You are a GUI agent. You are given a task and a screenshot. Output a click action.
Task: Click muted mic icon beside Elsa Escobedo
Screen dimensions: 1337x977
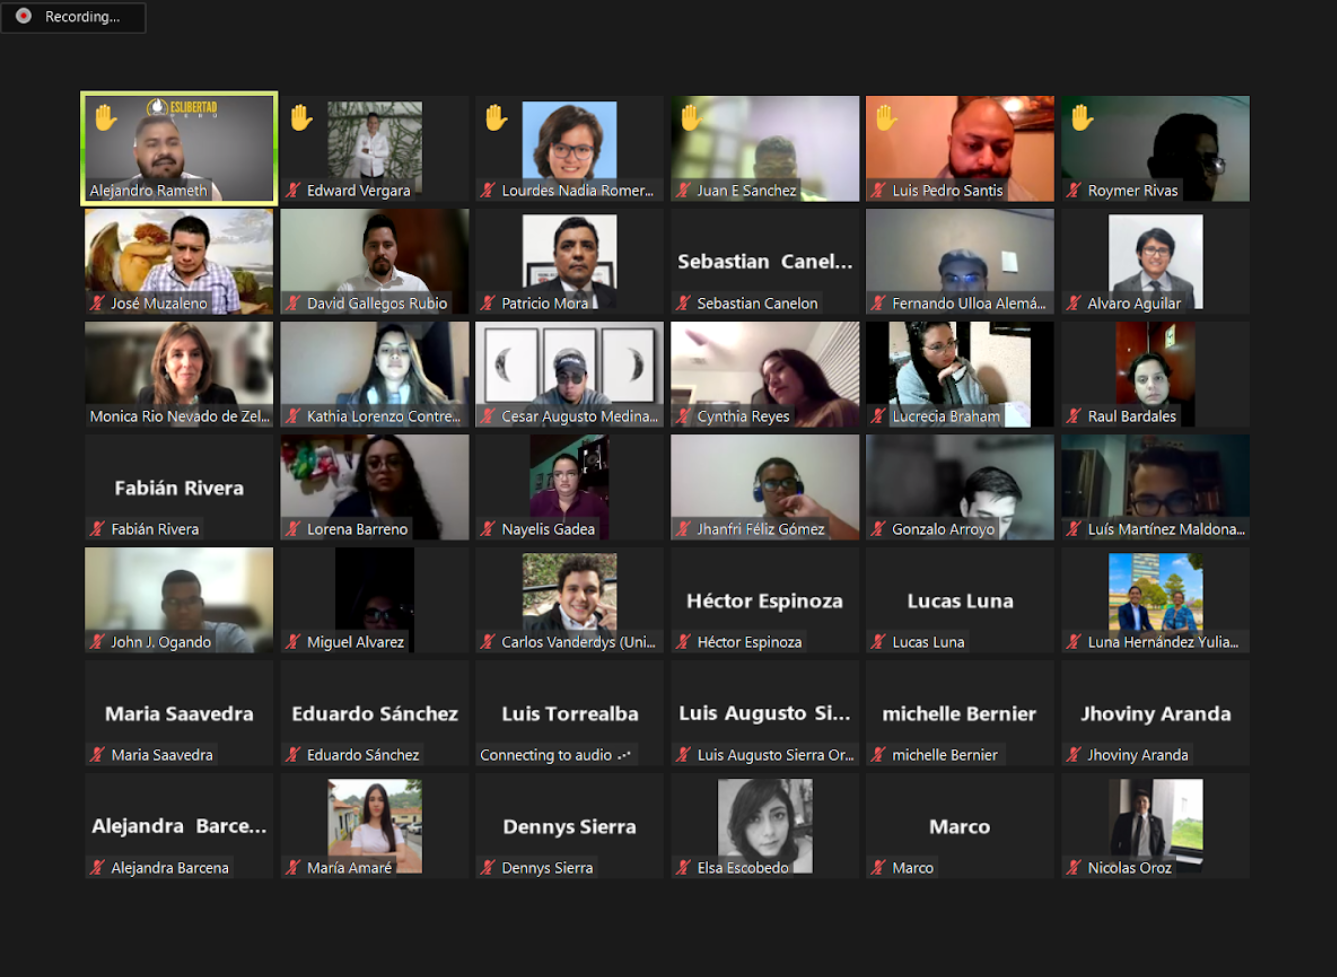(x=684, y=868)
